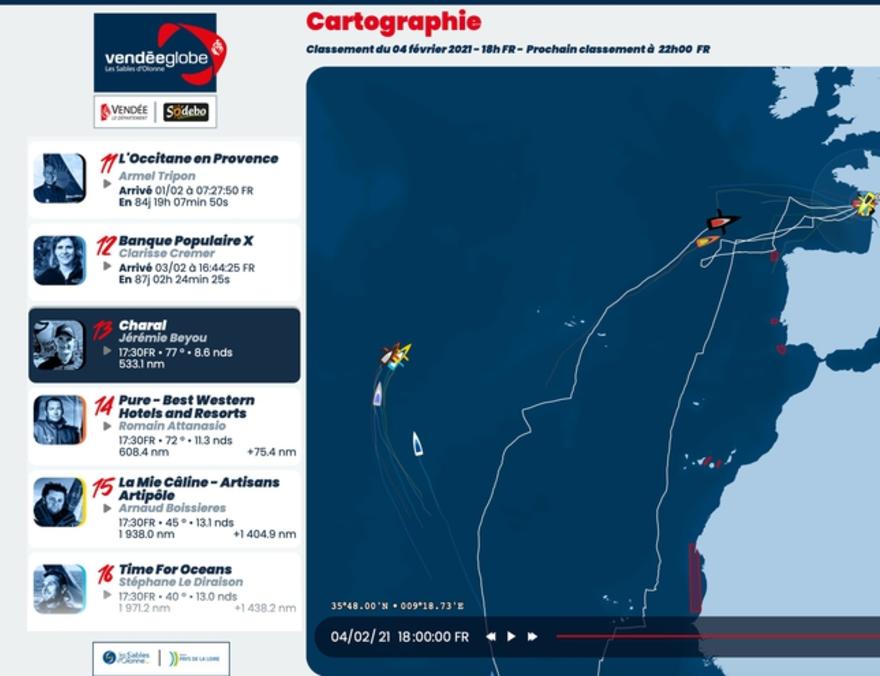Open the Charal boat title

tap(143, 325)
